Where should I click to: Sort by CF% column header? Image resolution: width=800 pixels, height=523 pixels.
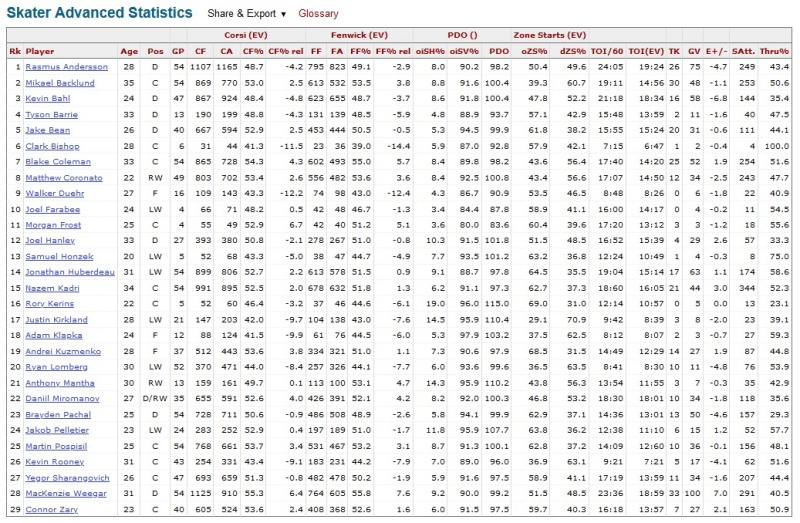(x=253, y=51)
